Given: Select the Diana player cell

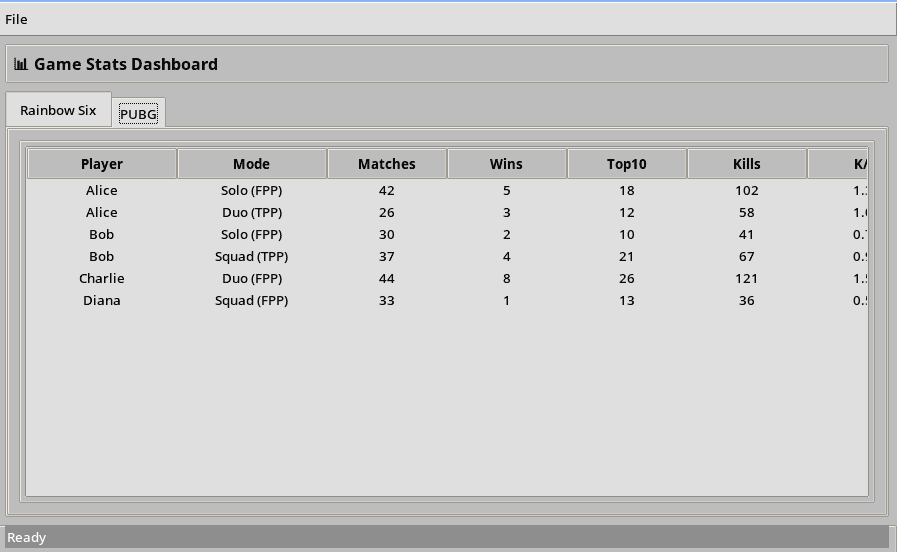Looking at the screenshot, I should pos(102,300).
